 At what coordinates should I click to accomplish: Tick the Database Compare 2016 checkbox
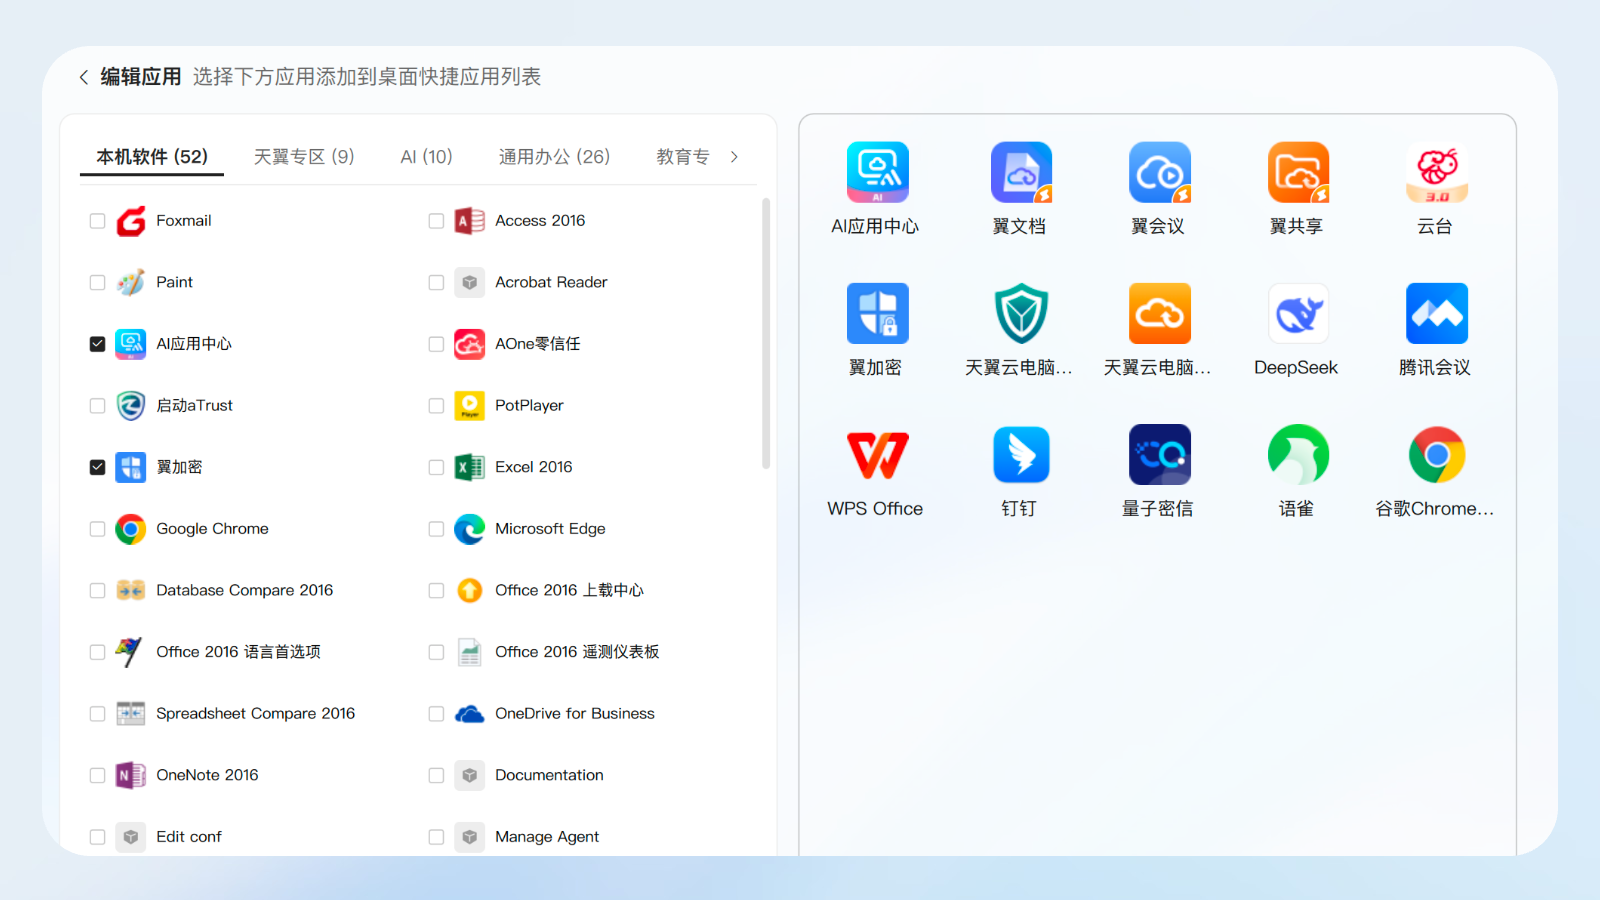[x=97, y=591]
